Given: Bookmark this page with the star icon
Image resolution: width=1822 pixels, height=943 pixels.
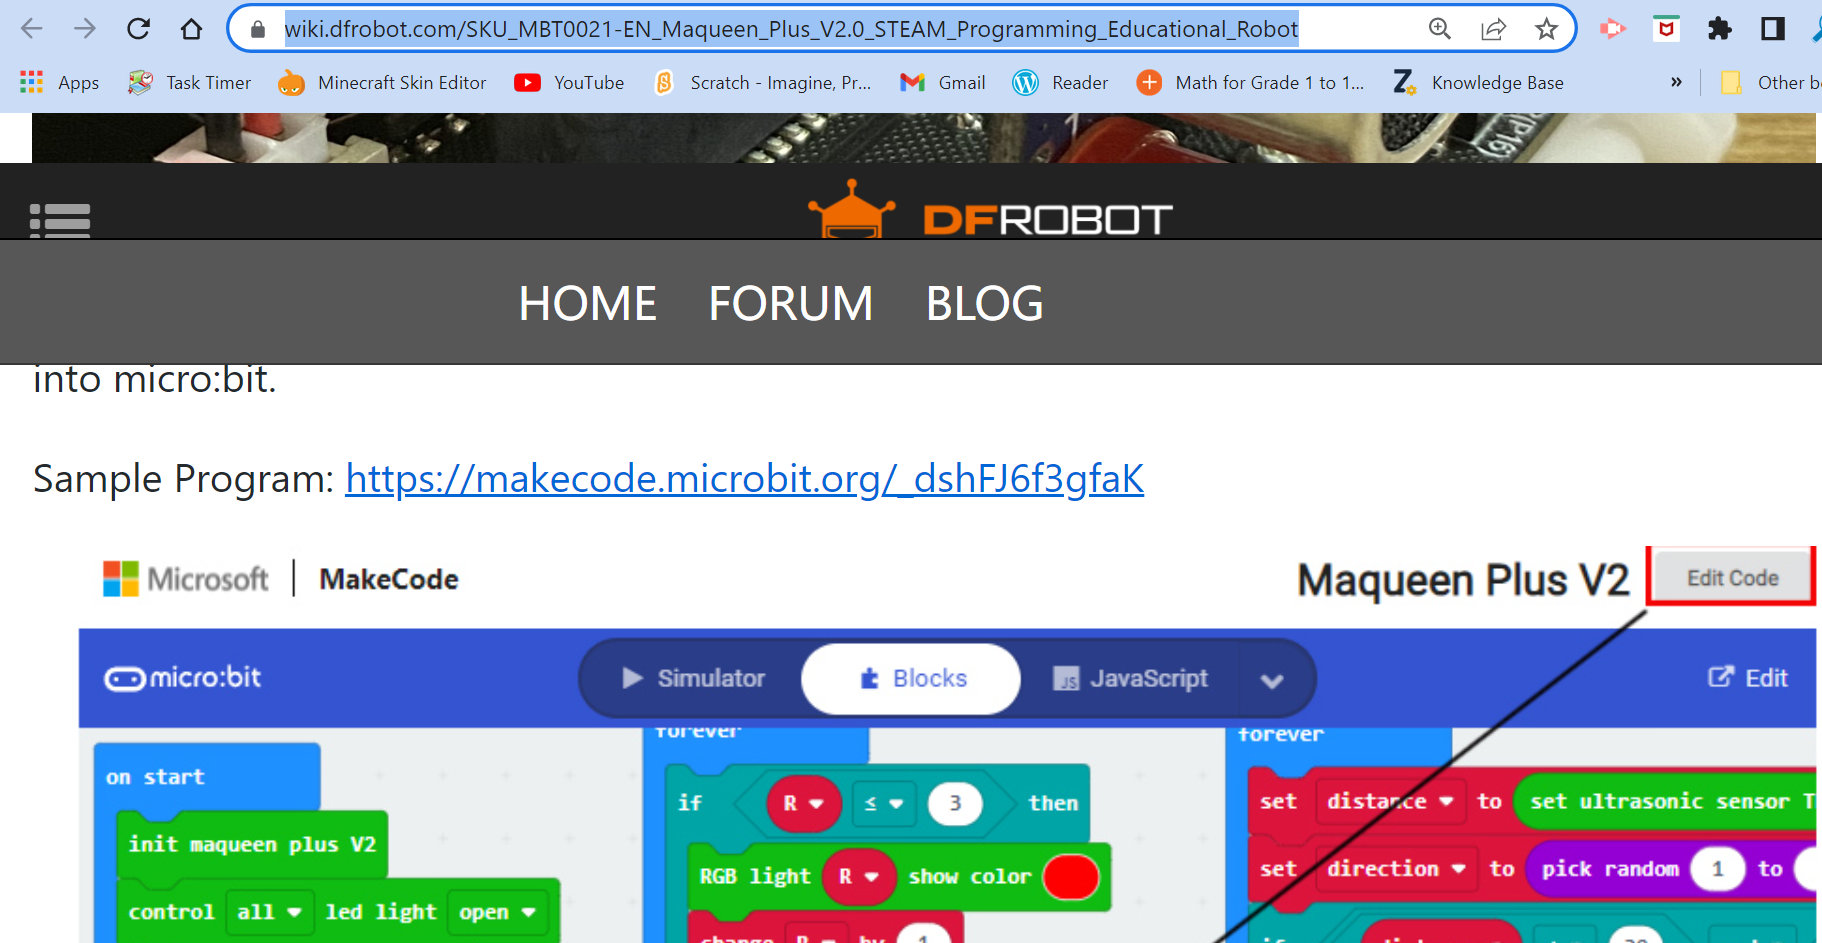Looking at the screenshot, I should (x=1546, y=29).
